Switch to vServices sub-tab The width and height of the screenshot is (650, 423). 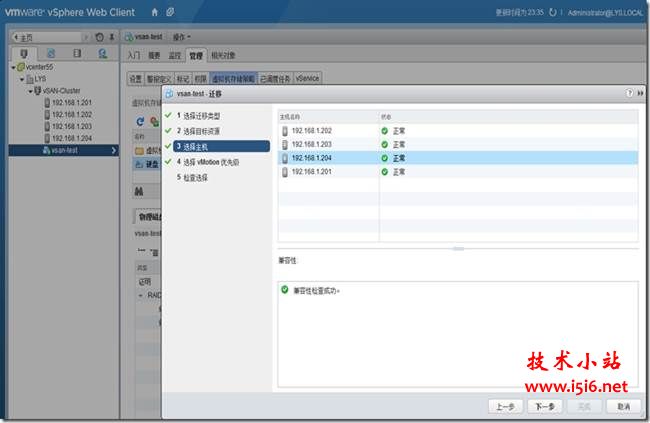308,78
